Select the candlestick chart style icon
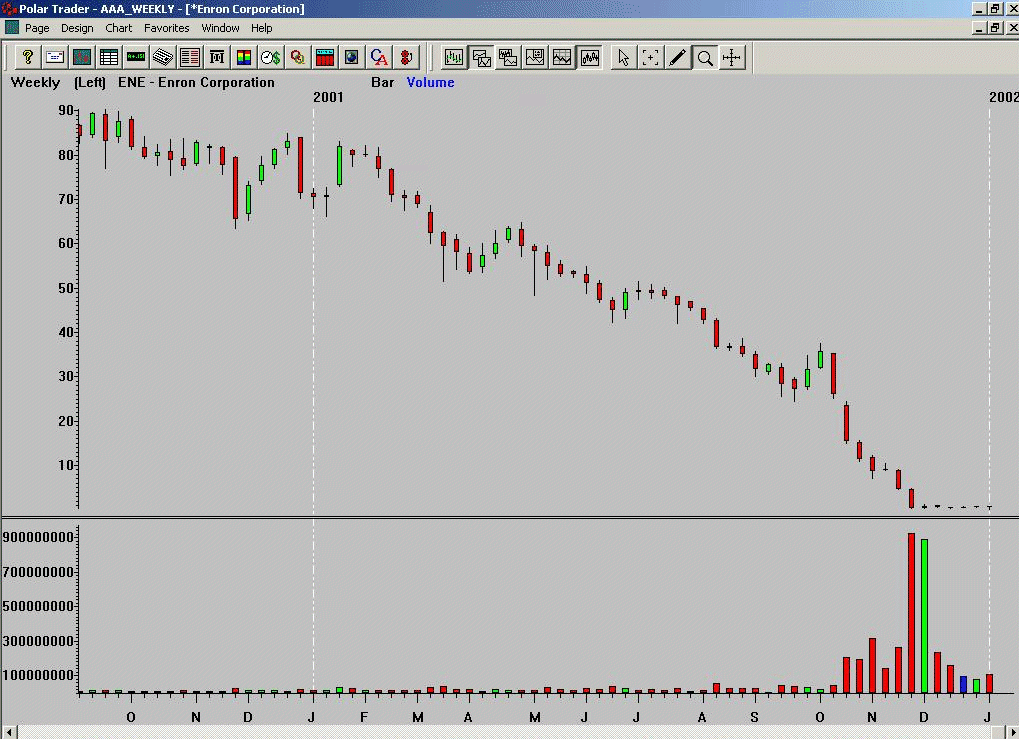1019x739 pixels. coord(589,57)
